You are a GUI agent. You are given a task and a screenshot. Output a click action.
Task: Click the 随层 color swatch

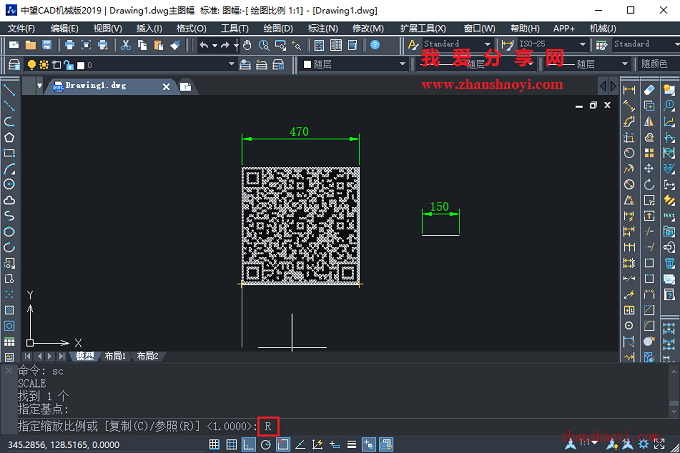[x=307, y=65]
